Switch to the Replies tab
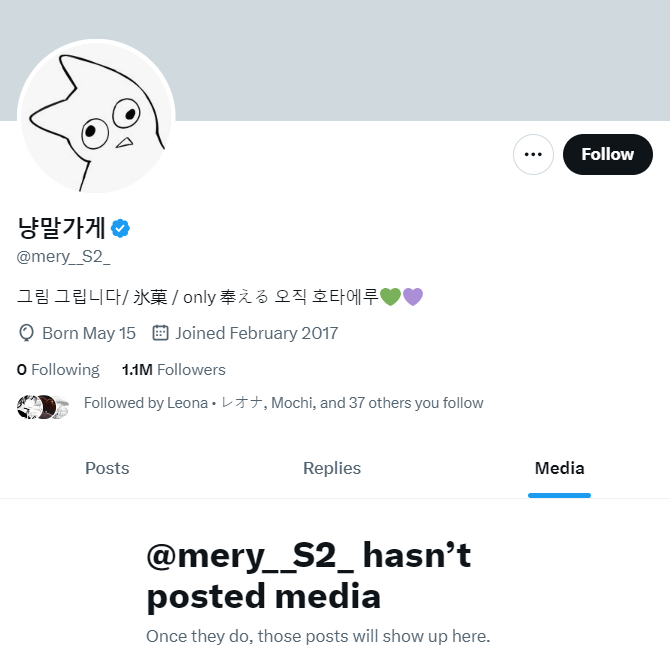 tap(332, 468)
